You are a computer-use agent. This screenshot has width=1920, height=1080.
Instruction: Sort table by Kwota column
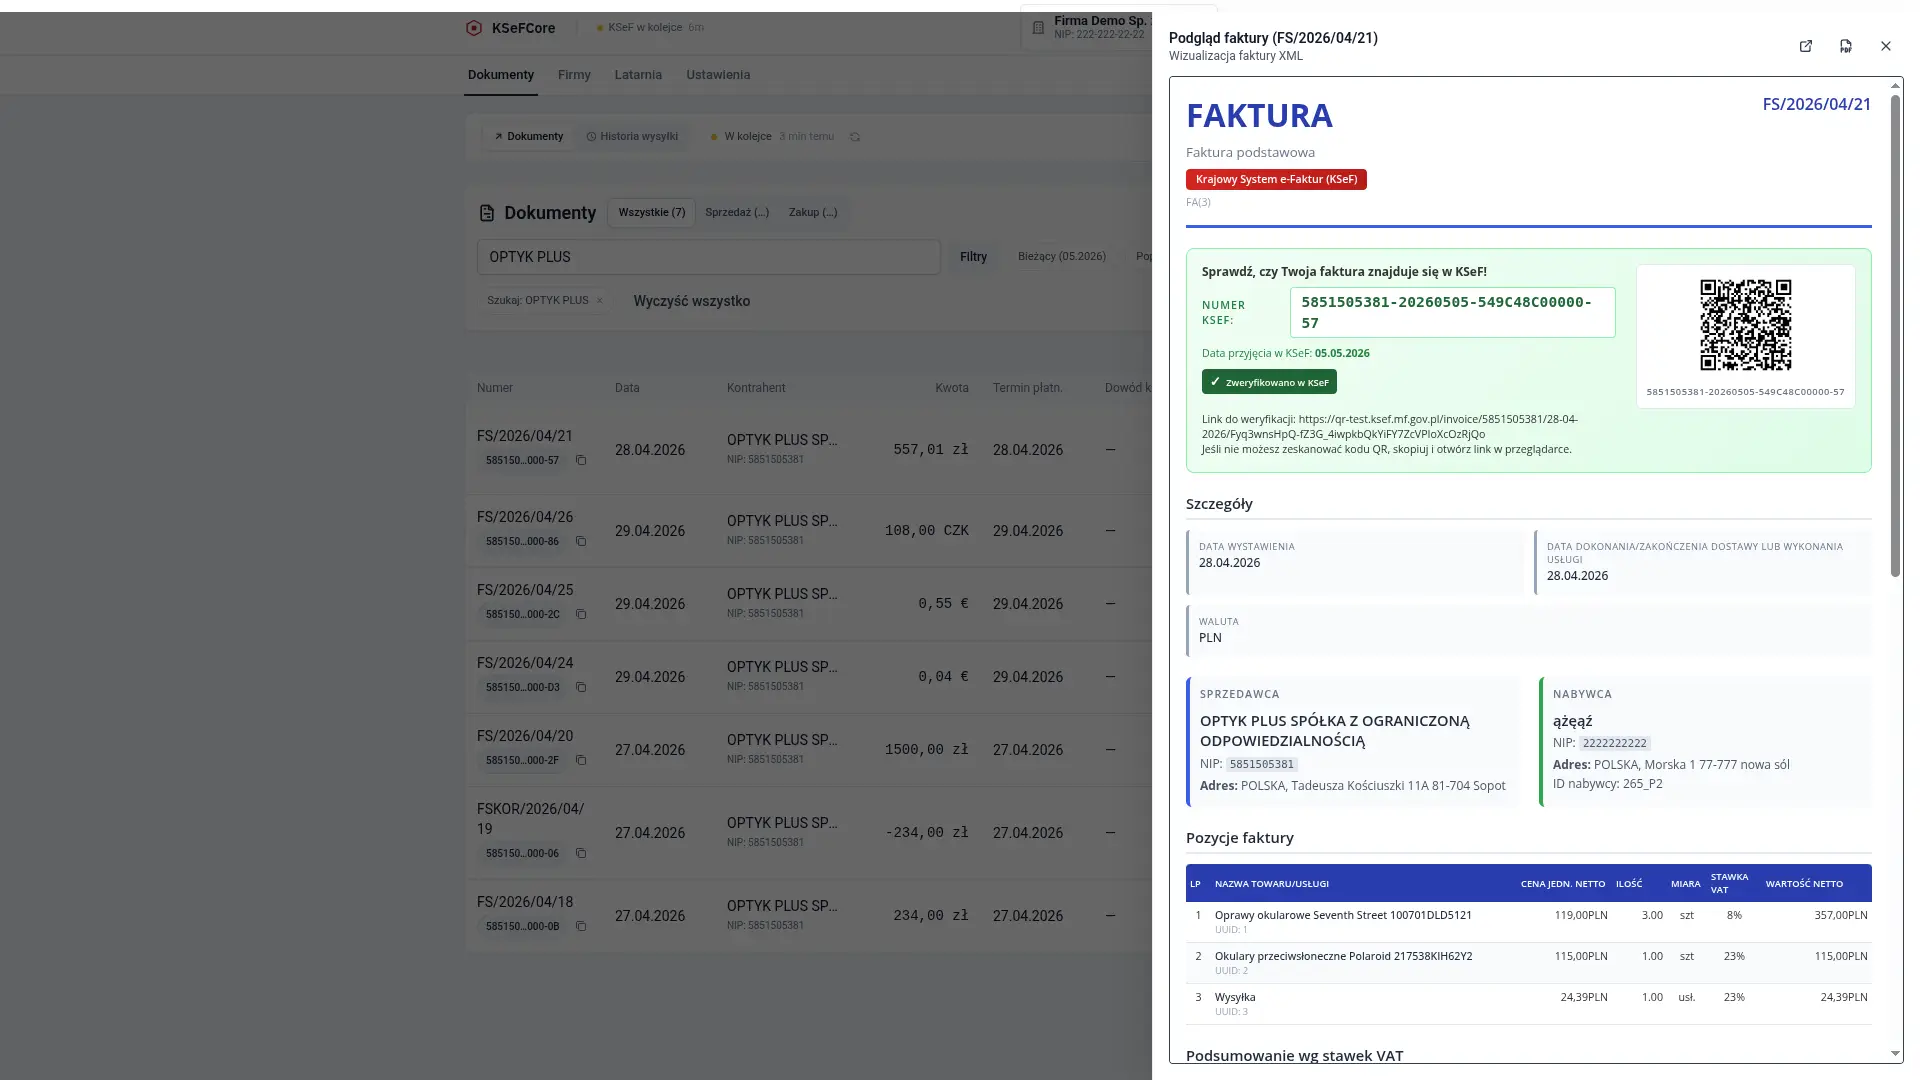click(x=951, y=388)
